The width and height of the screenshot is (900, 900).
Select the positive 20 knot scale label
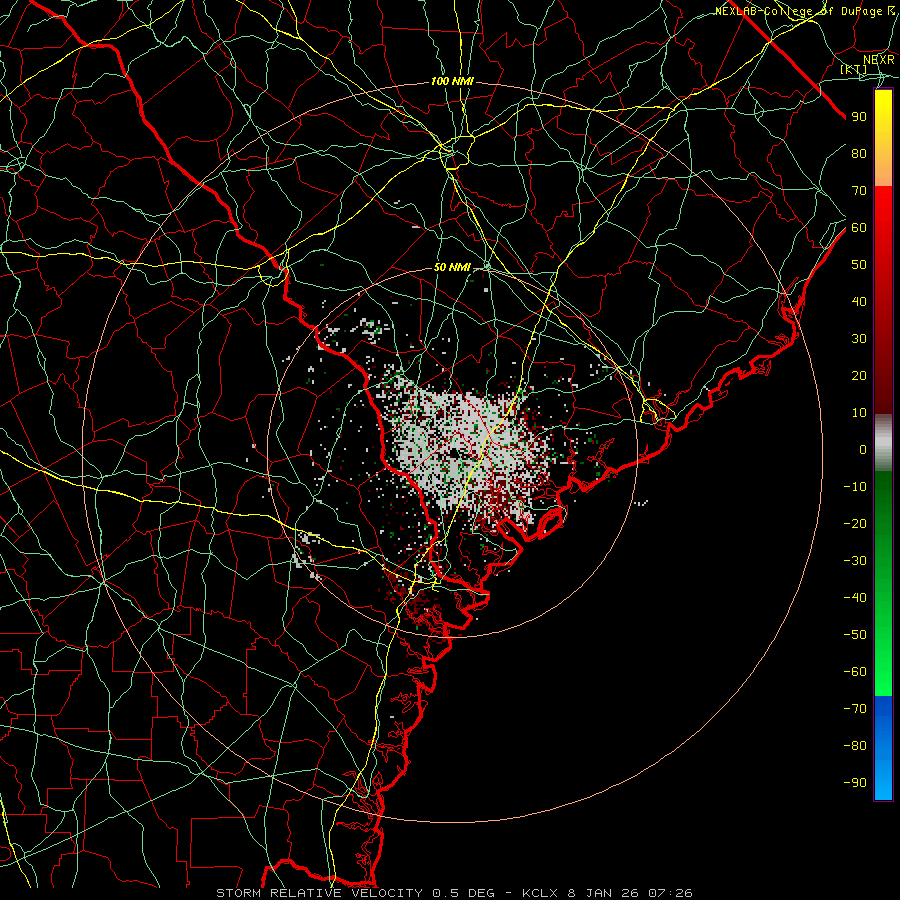pyautogui.click(x=859, y=376)
